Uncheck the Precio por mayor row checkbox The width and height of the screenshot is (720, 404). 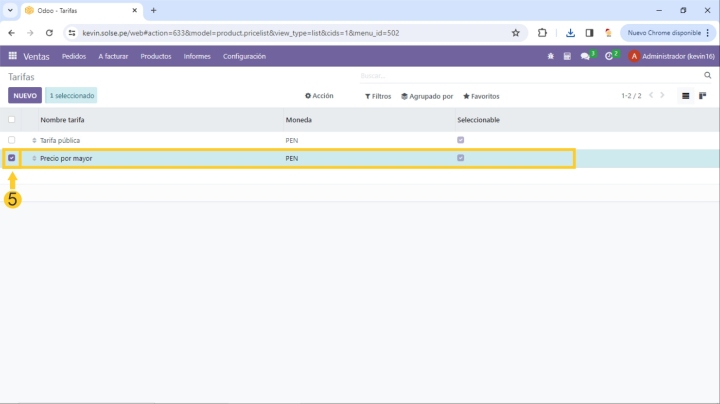[x=12, y=158]
